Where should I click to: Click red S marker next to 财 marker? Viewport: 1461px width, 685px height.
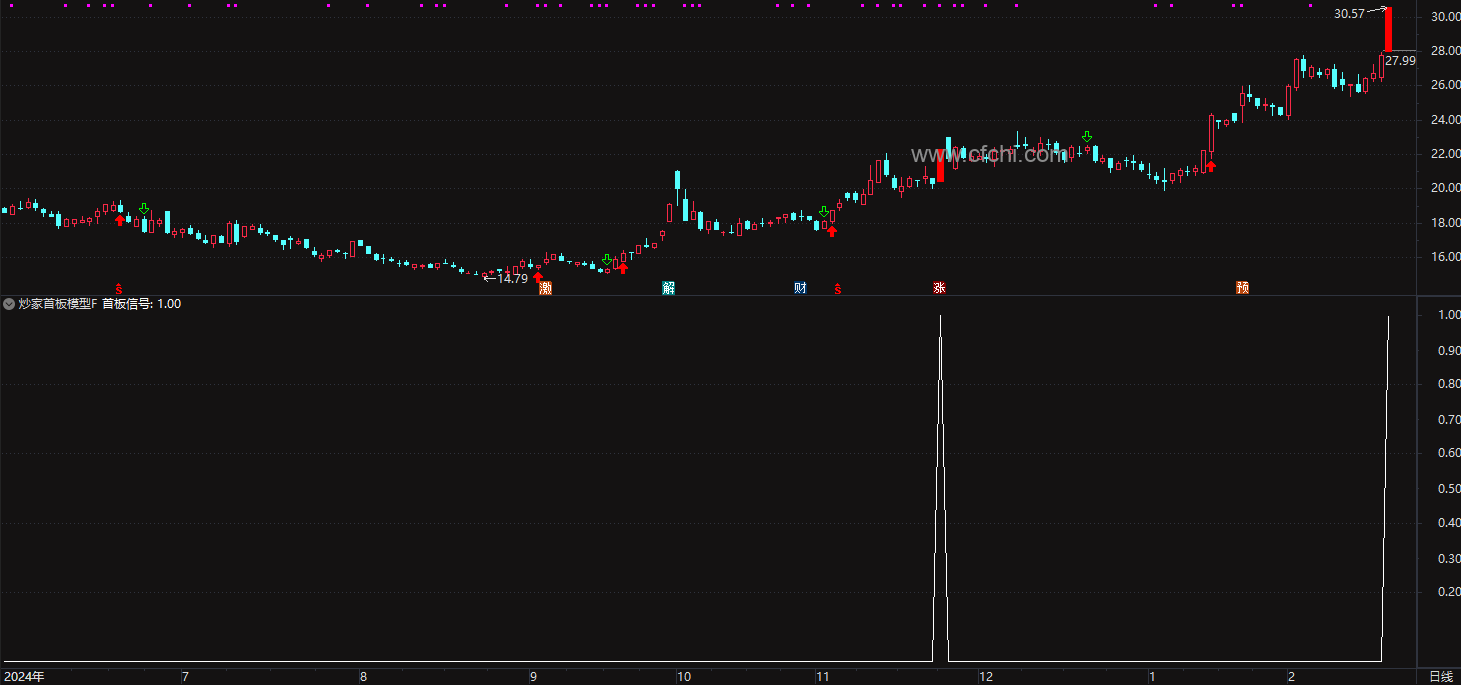(x=838, y=289)
